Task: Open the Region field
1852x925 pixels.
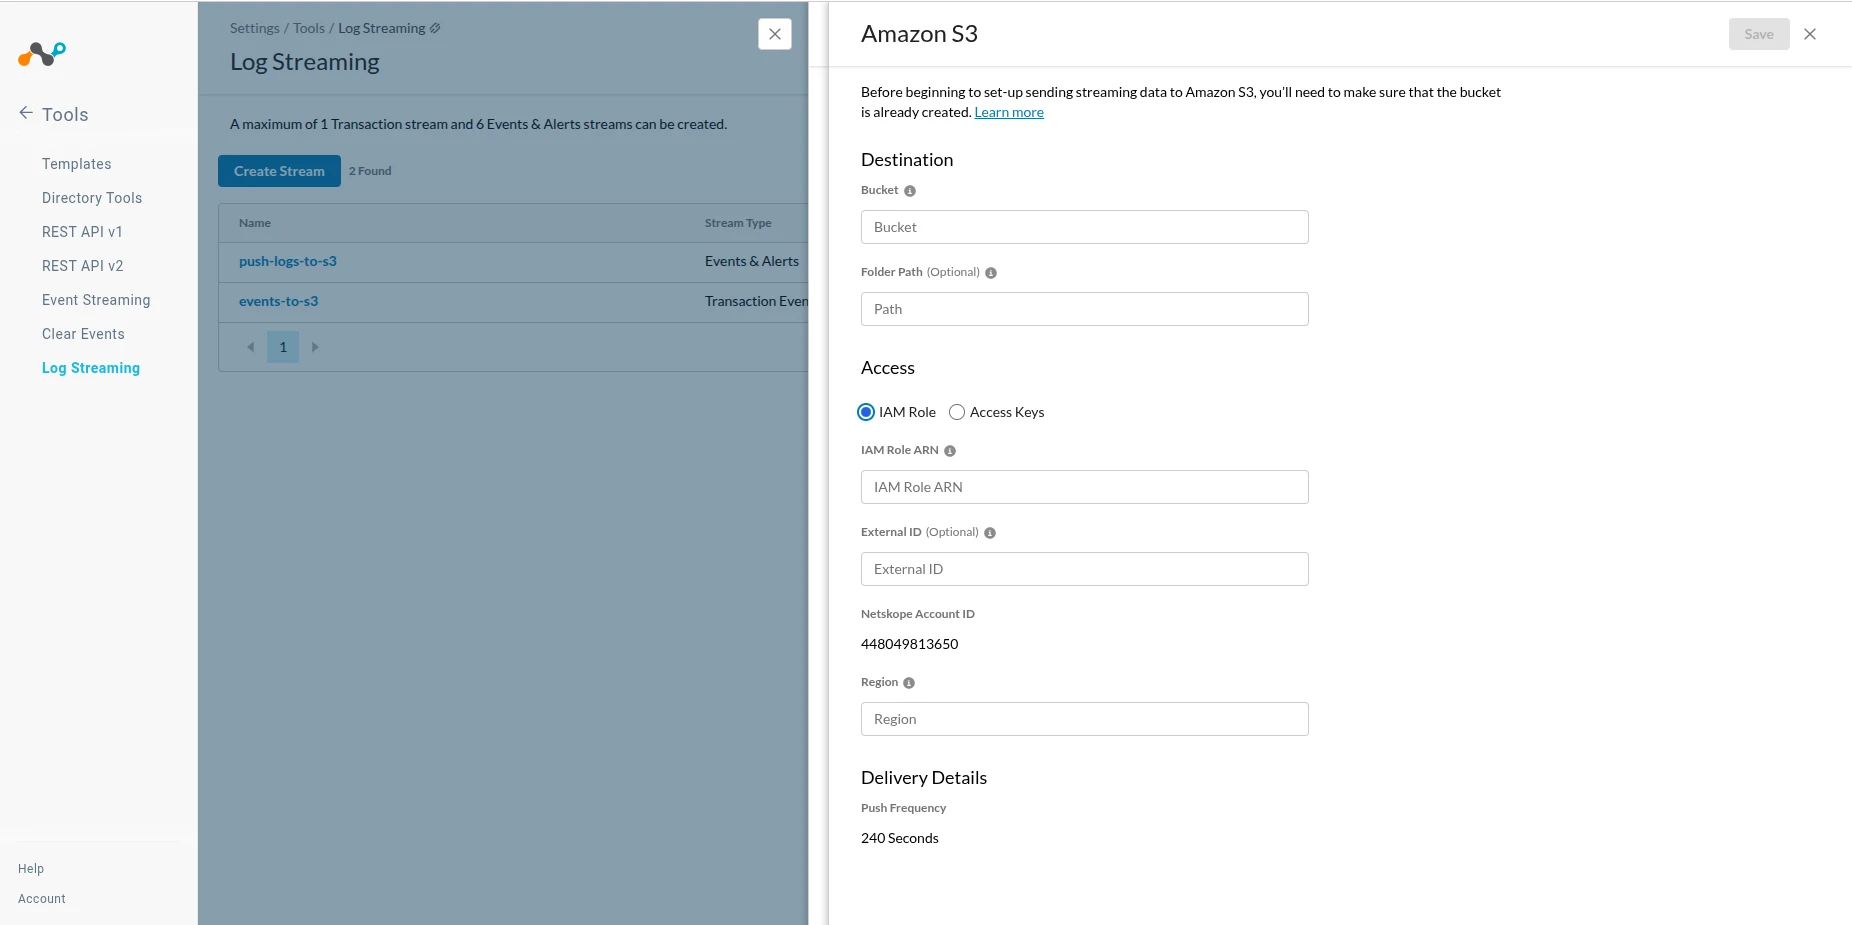Action: pyautogui.click(x=1084, y=719)
